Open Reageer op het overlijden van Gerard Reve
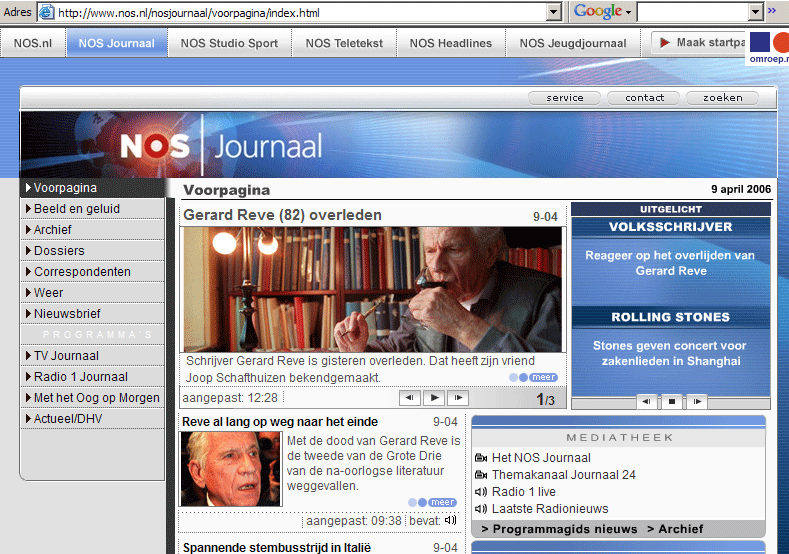Image resolution: width=789 pixels, height=554 pixels. (x=670, y=263)
